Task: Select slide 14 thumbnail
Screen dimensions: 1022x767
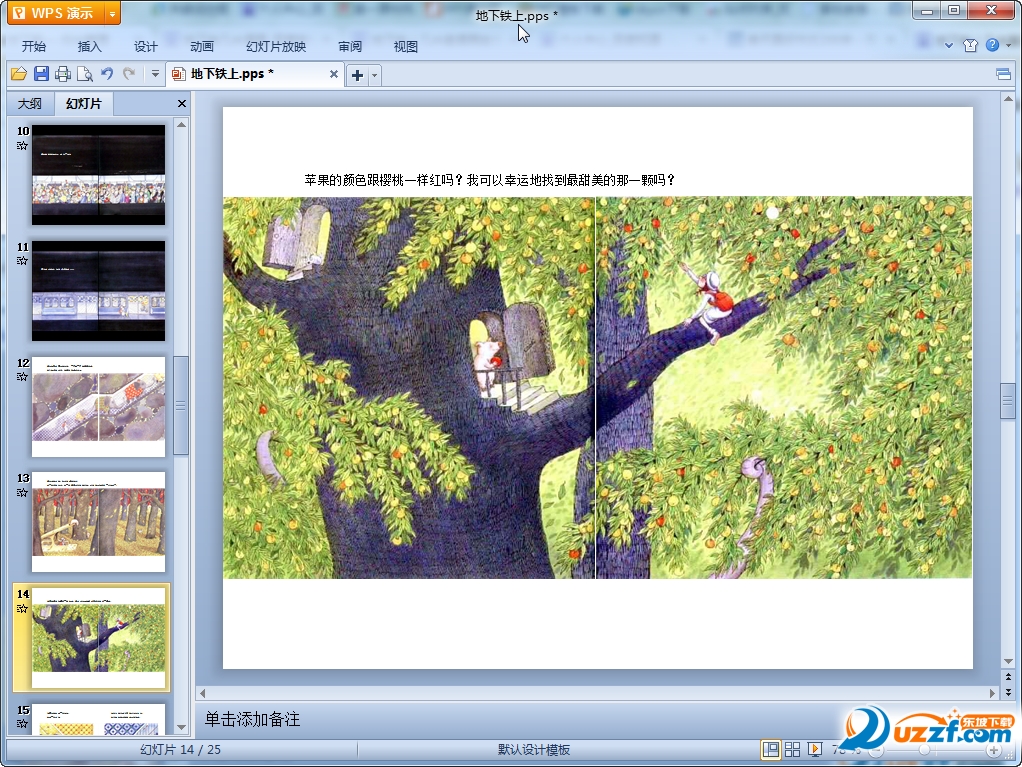Action: [x=98, y=638]
